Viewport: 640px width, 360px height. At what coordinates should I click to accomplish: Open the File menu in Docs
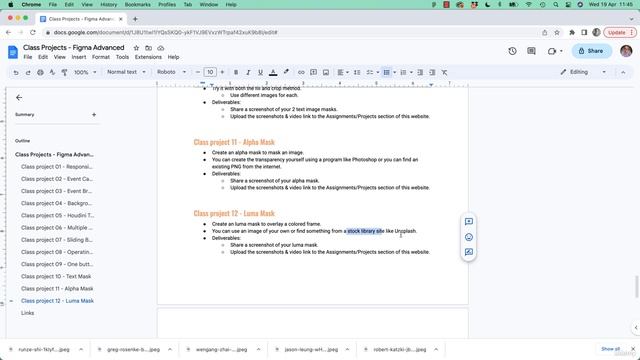[x=28, y=57]
